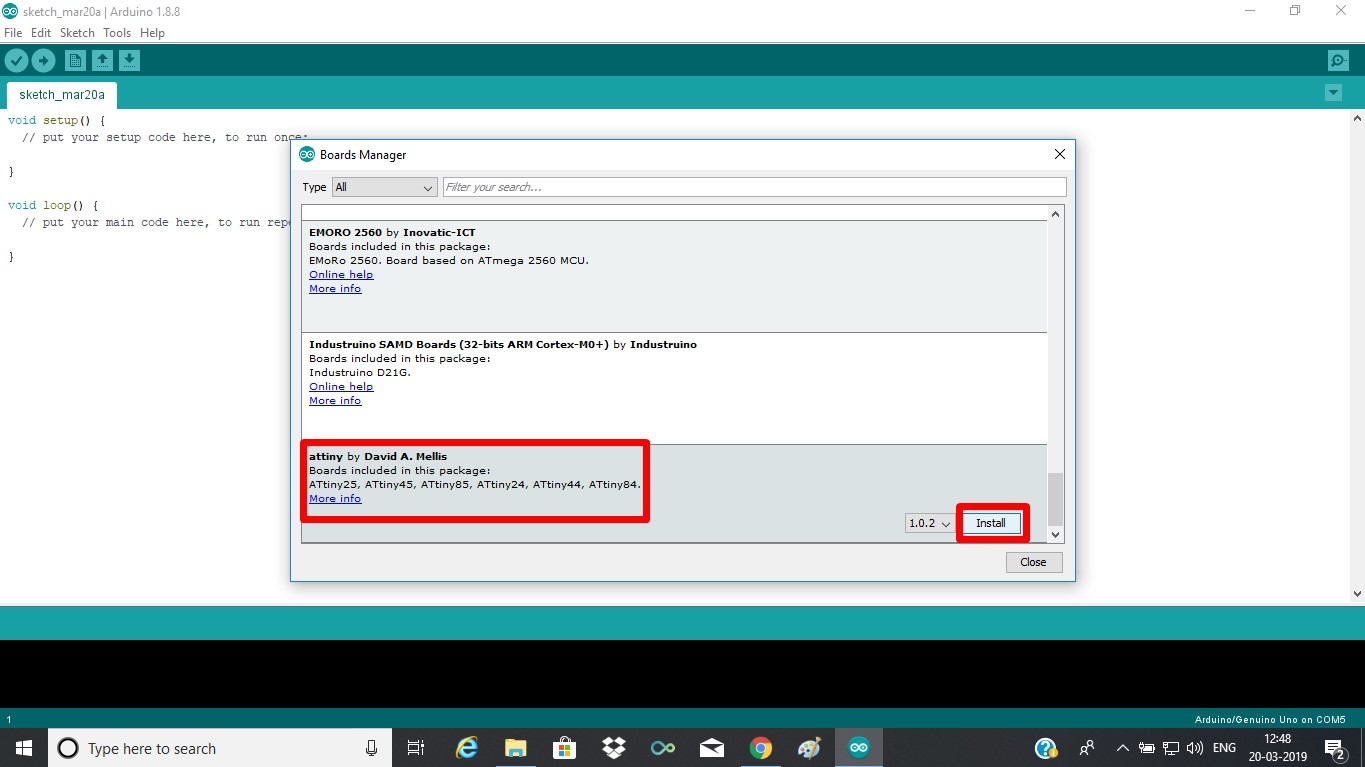
Task: Install the attiny board package
Action: (991, 523)
